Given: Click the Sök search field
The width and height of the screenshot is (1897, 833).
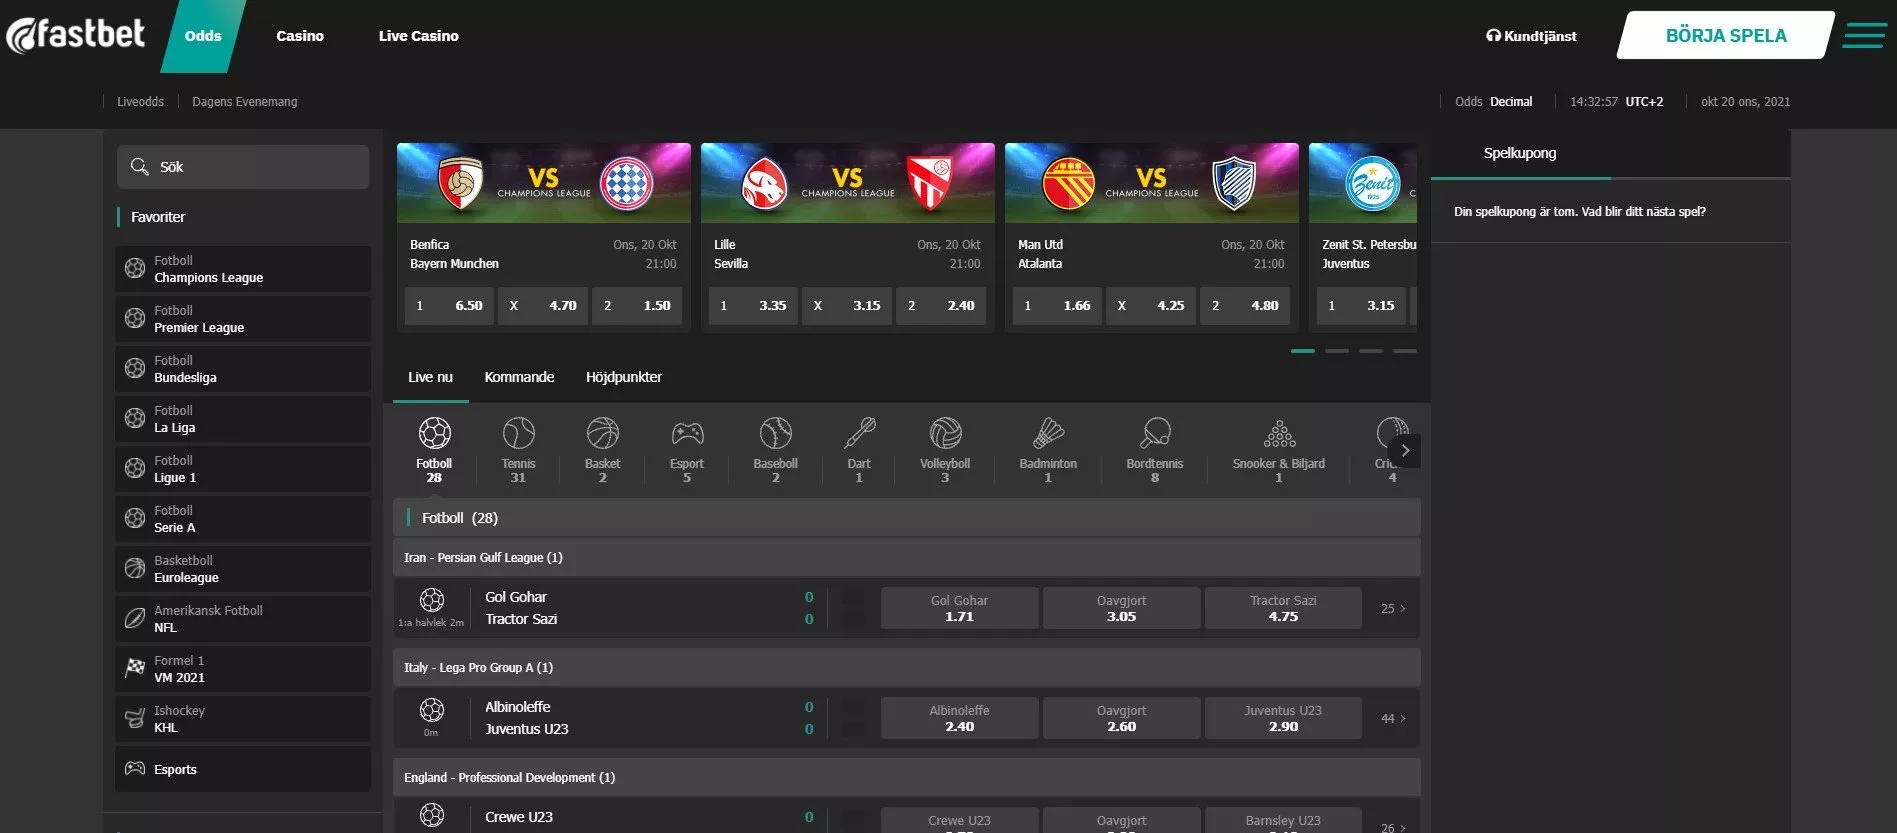Looking at the screenshot, I should click(x=243, y=167).
